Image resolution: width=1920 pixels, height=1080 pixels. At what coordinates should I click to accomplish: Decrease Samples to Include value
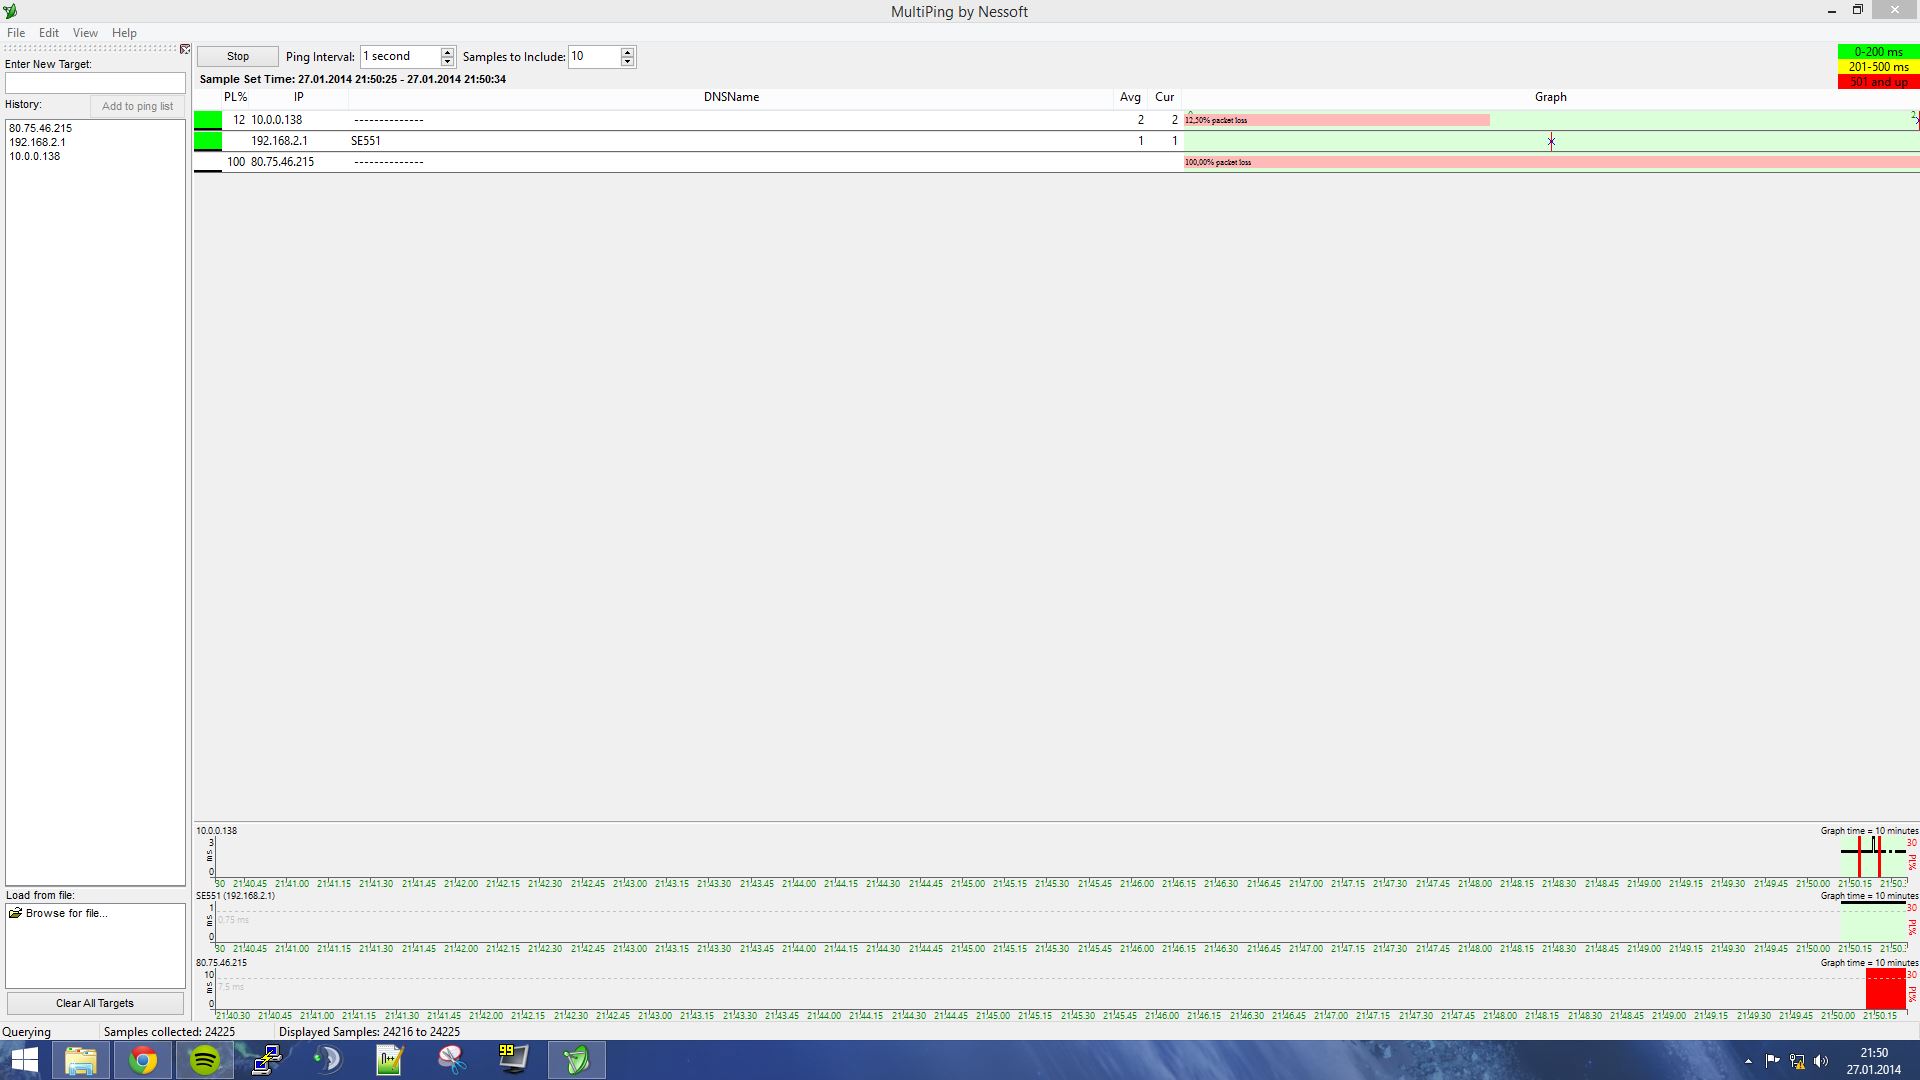627,62
